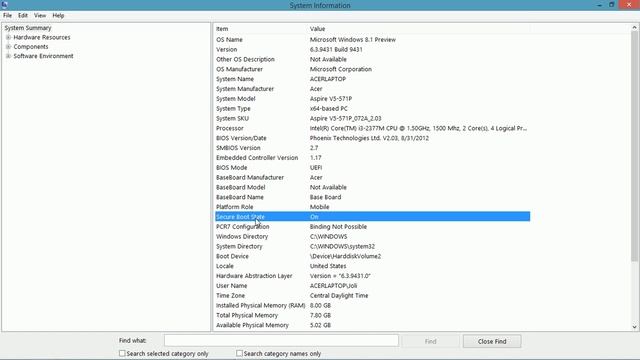Click the Central Daylight Time value
Image resolution: width=640 pixels, height=360 pixels.
[x=339, y=295]
